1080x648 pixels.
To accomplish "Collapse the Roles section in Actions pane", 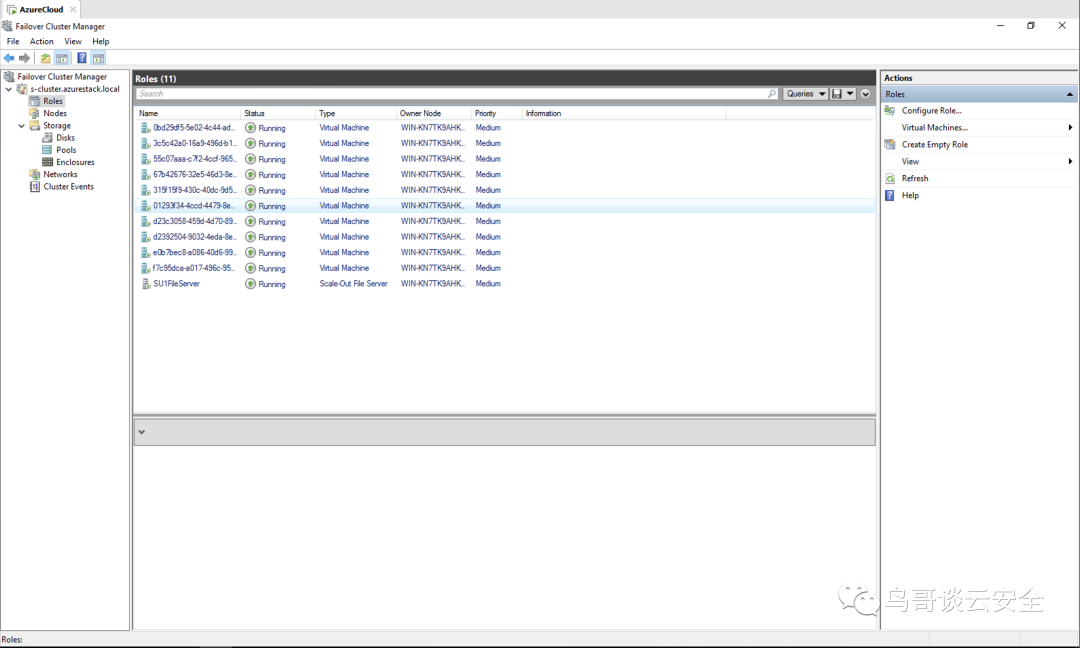I will [1070, 94].
